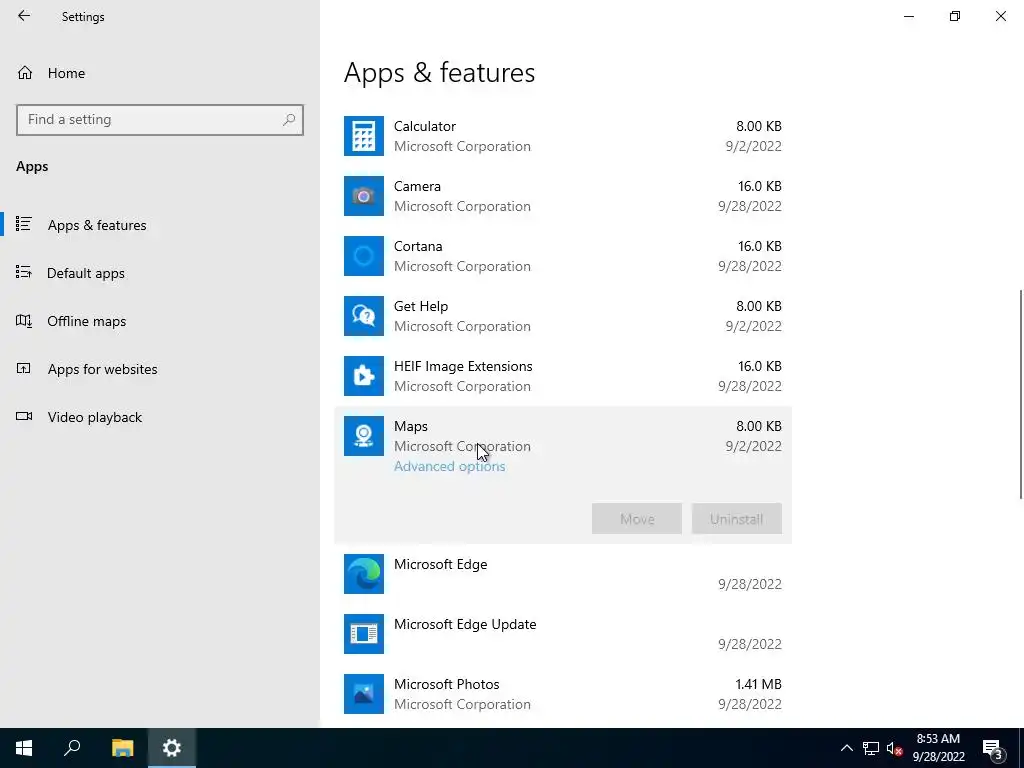Open the Windows Start menu
The width and height of the screenshot is (1024, 768).
click(x=24, y=748)
